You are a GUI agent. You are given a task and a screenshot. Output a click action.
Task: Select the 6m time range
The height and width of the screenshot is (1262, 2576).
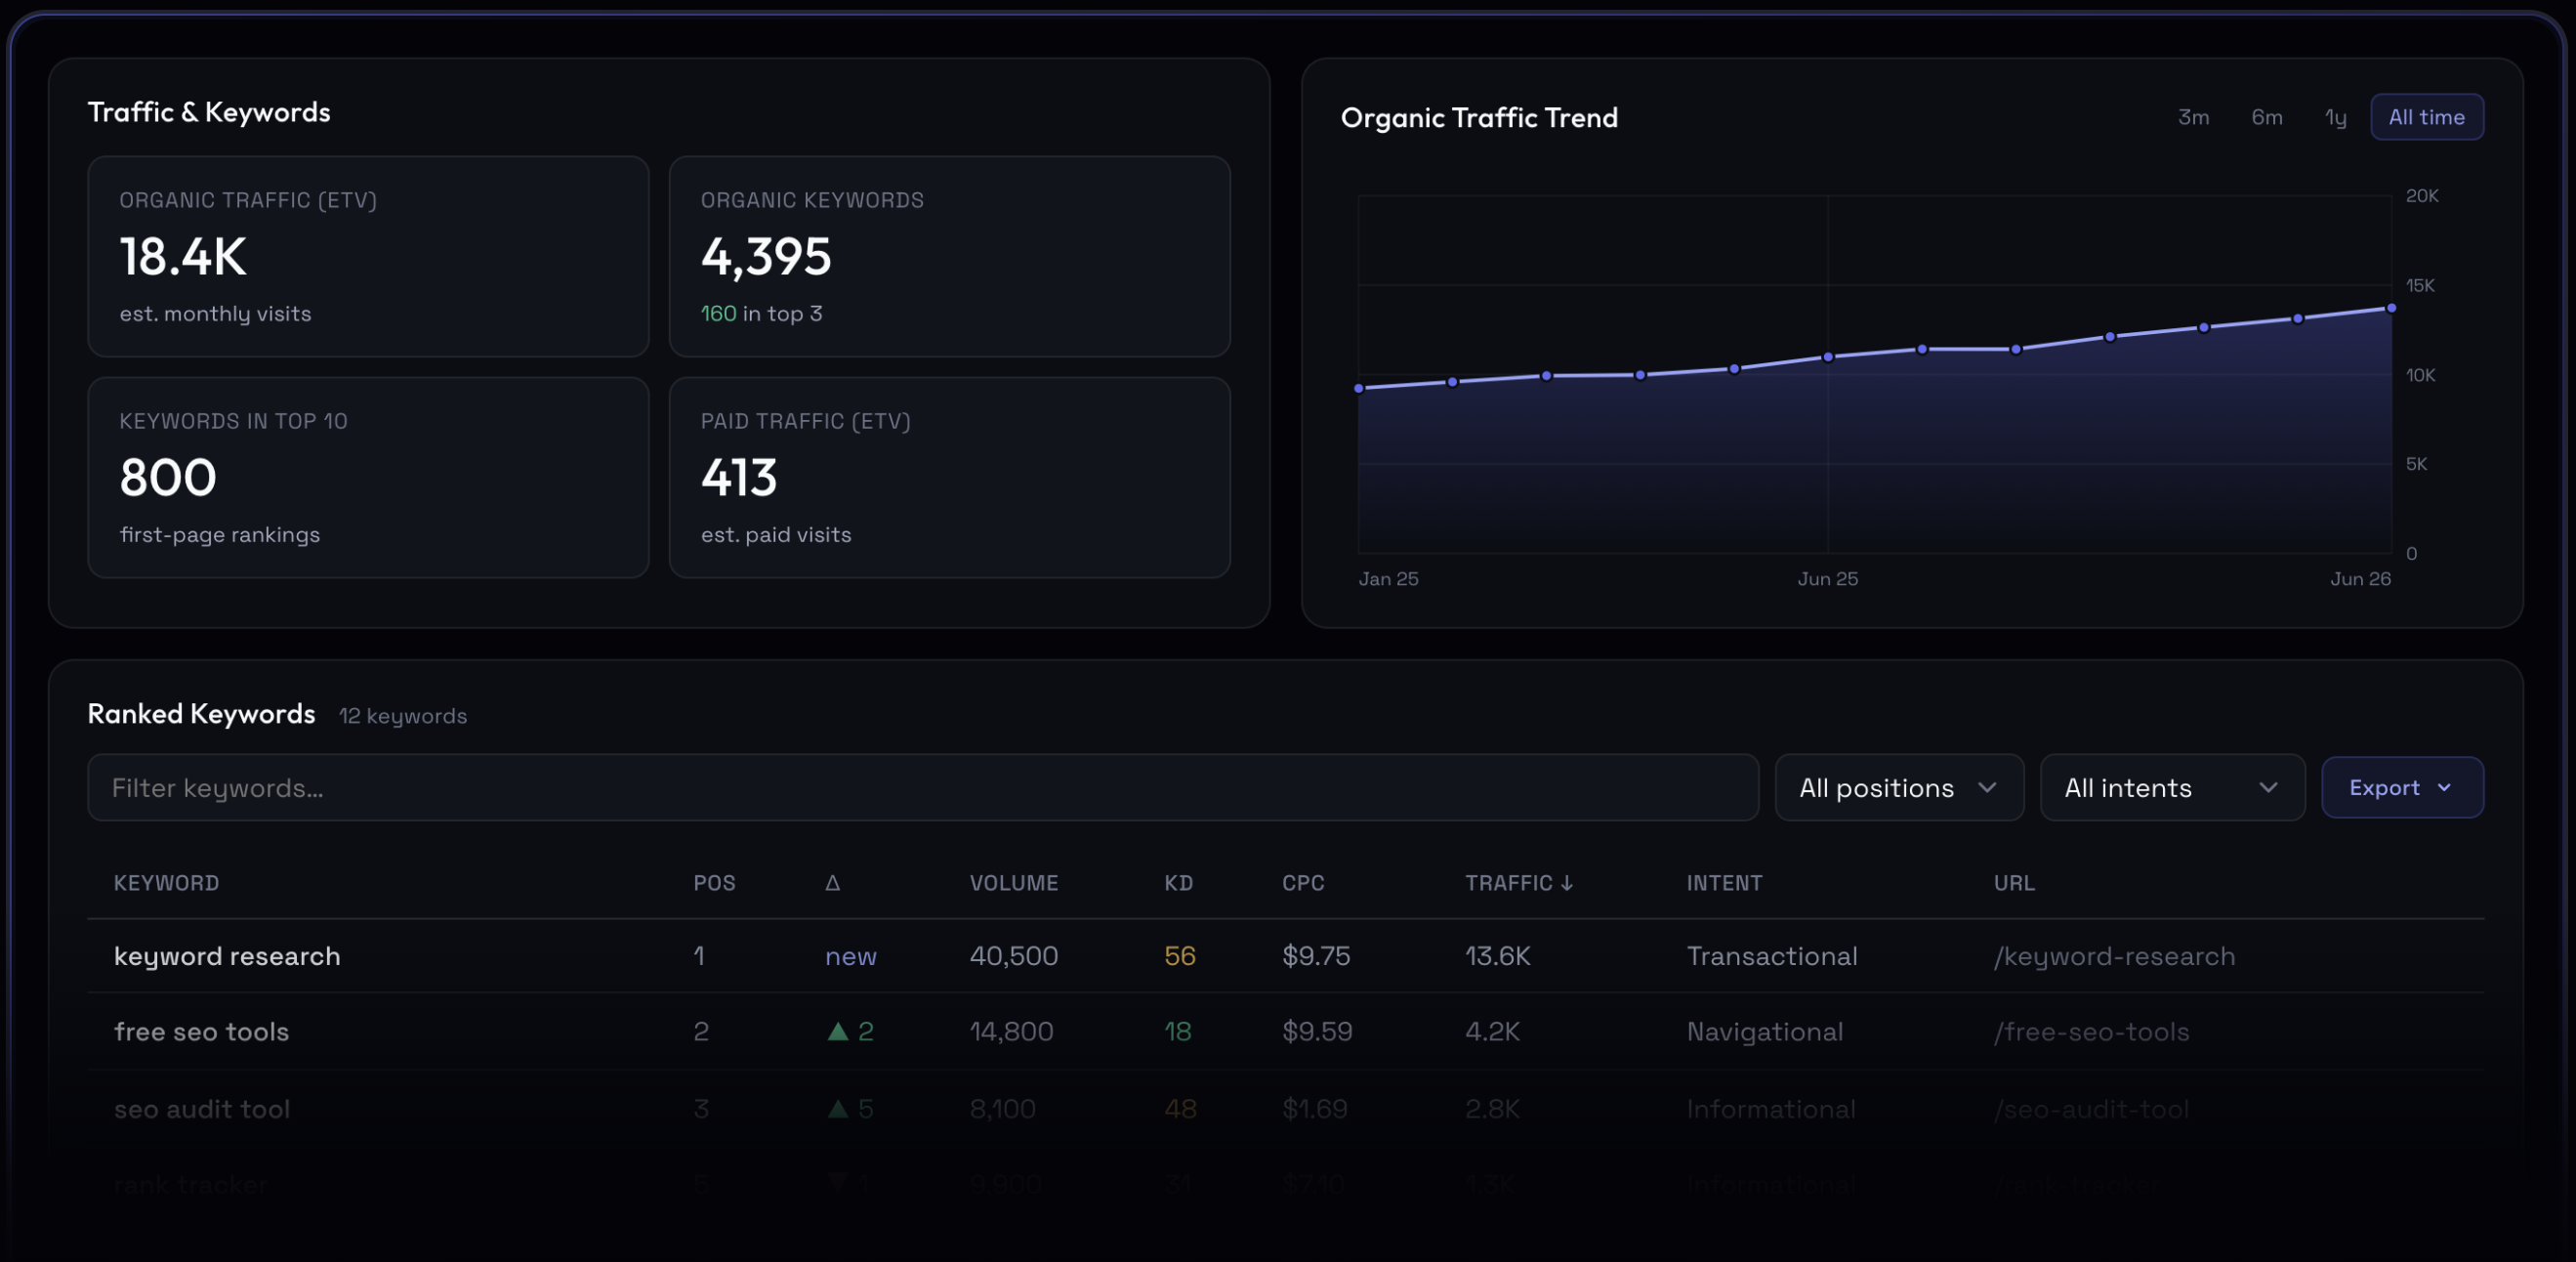pyautogui.click(x=2266, y=117)
